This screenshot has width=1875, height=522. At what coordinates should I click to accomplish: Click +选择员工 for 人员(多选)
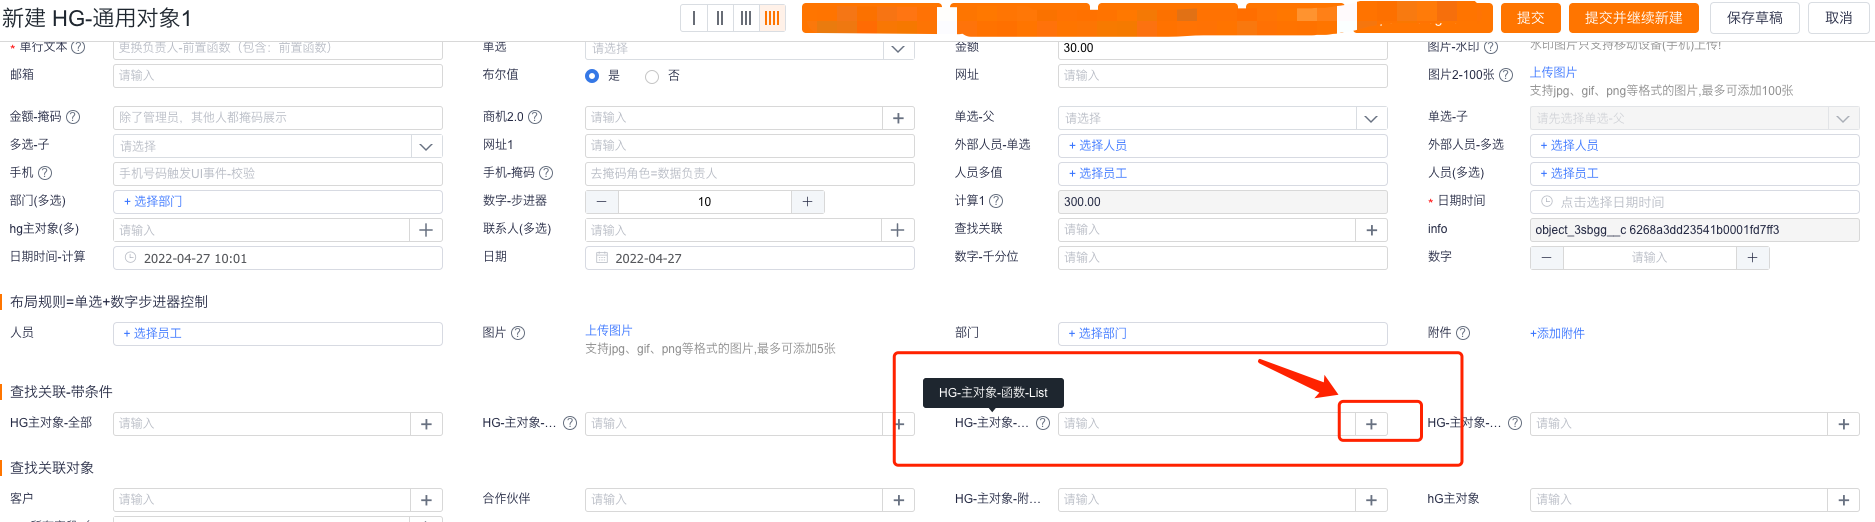click(x=1569, y=173)
